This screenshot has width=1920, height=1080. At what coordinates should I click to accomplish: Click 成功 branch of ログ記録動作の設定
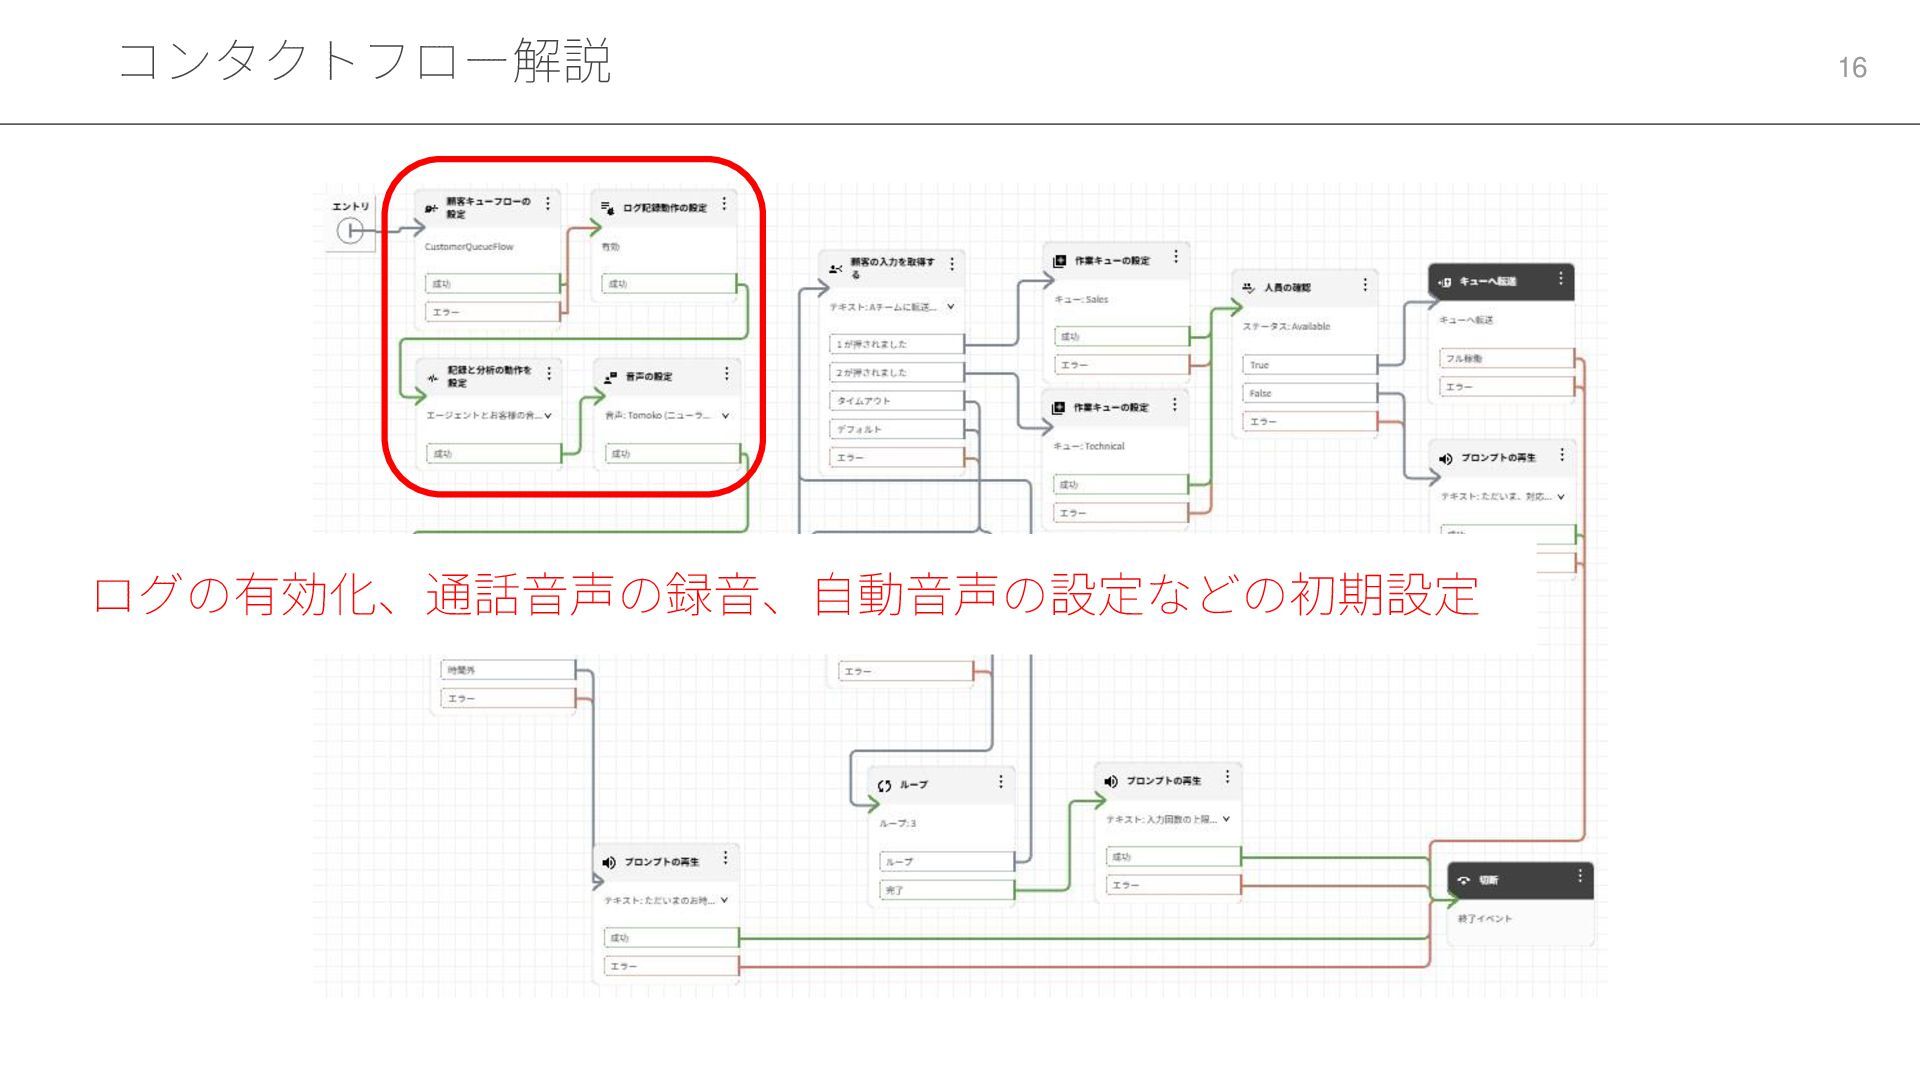(669, 284)
